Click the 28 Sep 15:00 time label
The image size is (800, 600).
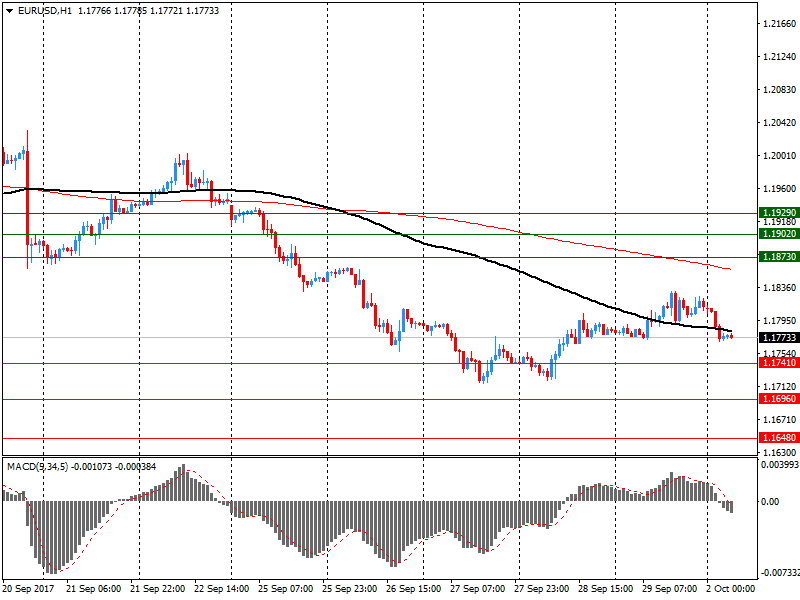(x=606, y=589)
